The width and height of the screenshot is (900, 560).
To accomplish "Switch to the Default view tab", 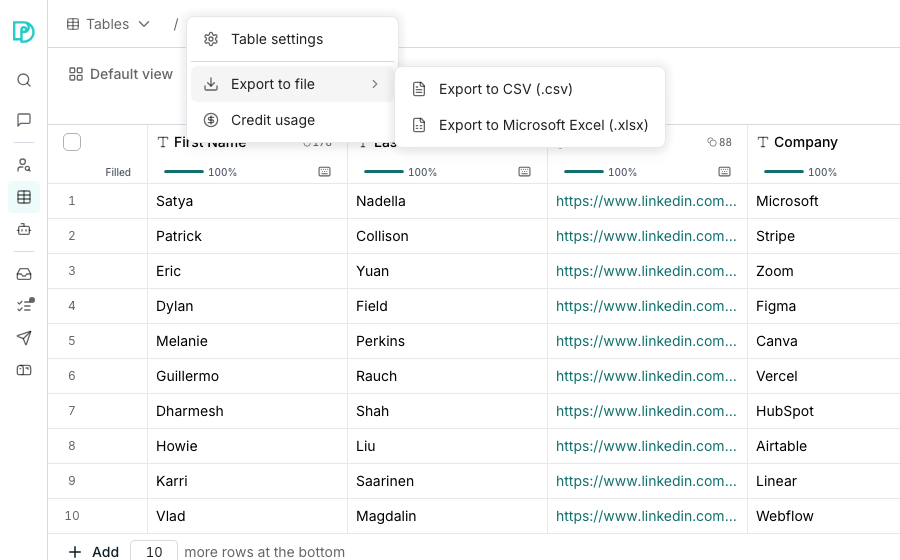I will tap(121, 74).
